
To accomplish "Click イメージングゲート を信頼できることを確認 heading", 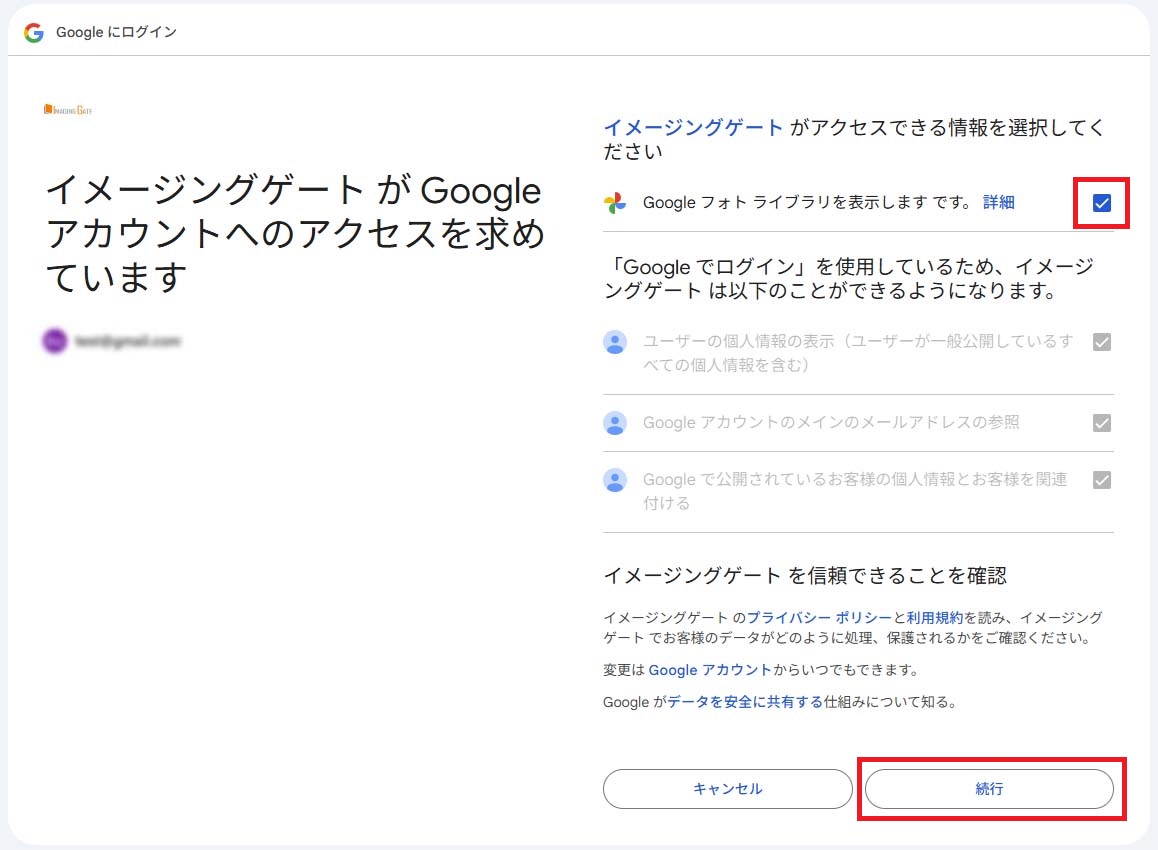I will [x=805, y=575].
